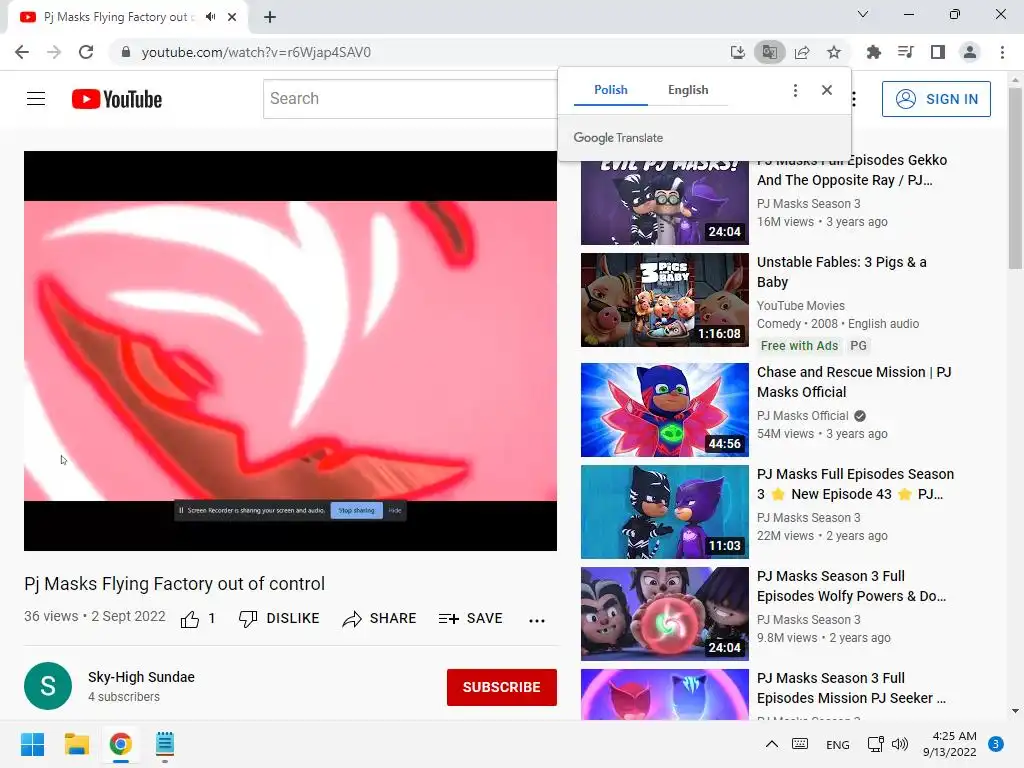Click the DISLIKE button

pyautogui.click(x=279, y=618)
